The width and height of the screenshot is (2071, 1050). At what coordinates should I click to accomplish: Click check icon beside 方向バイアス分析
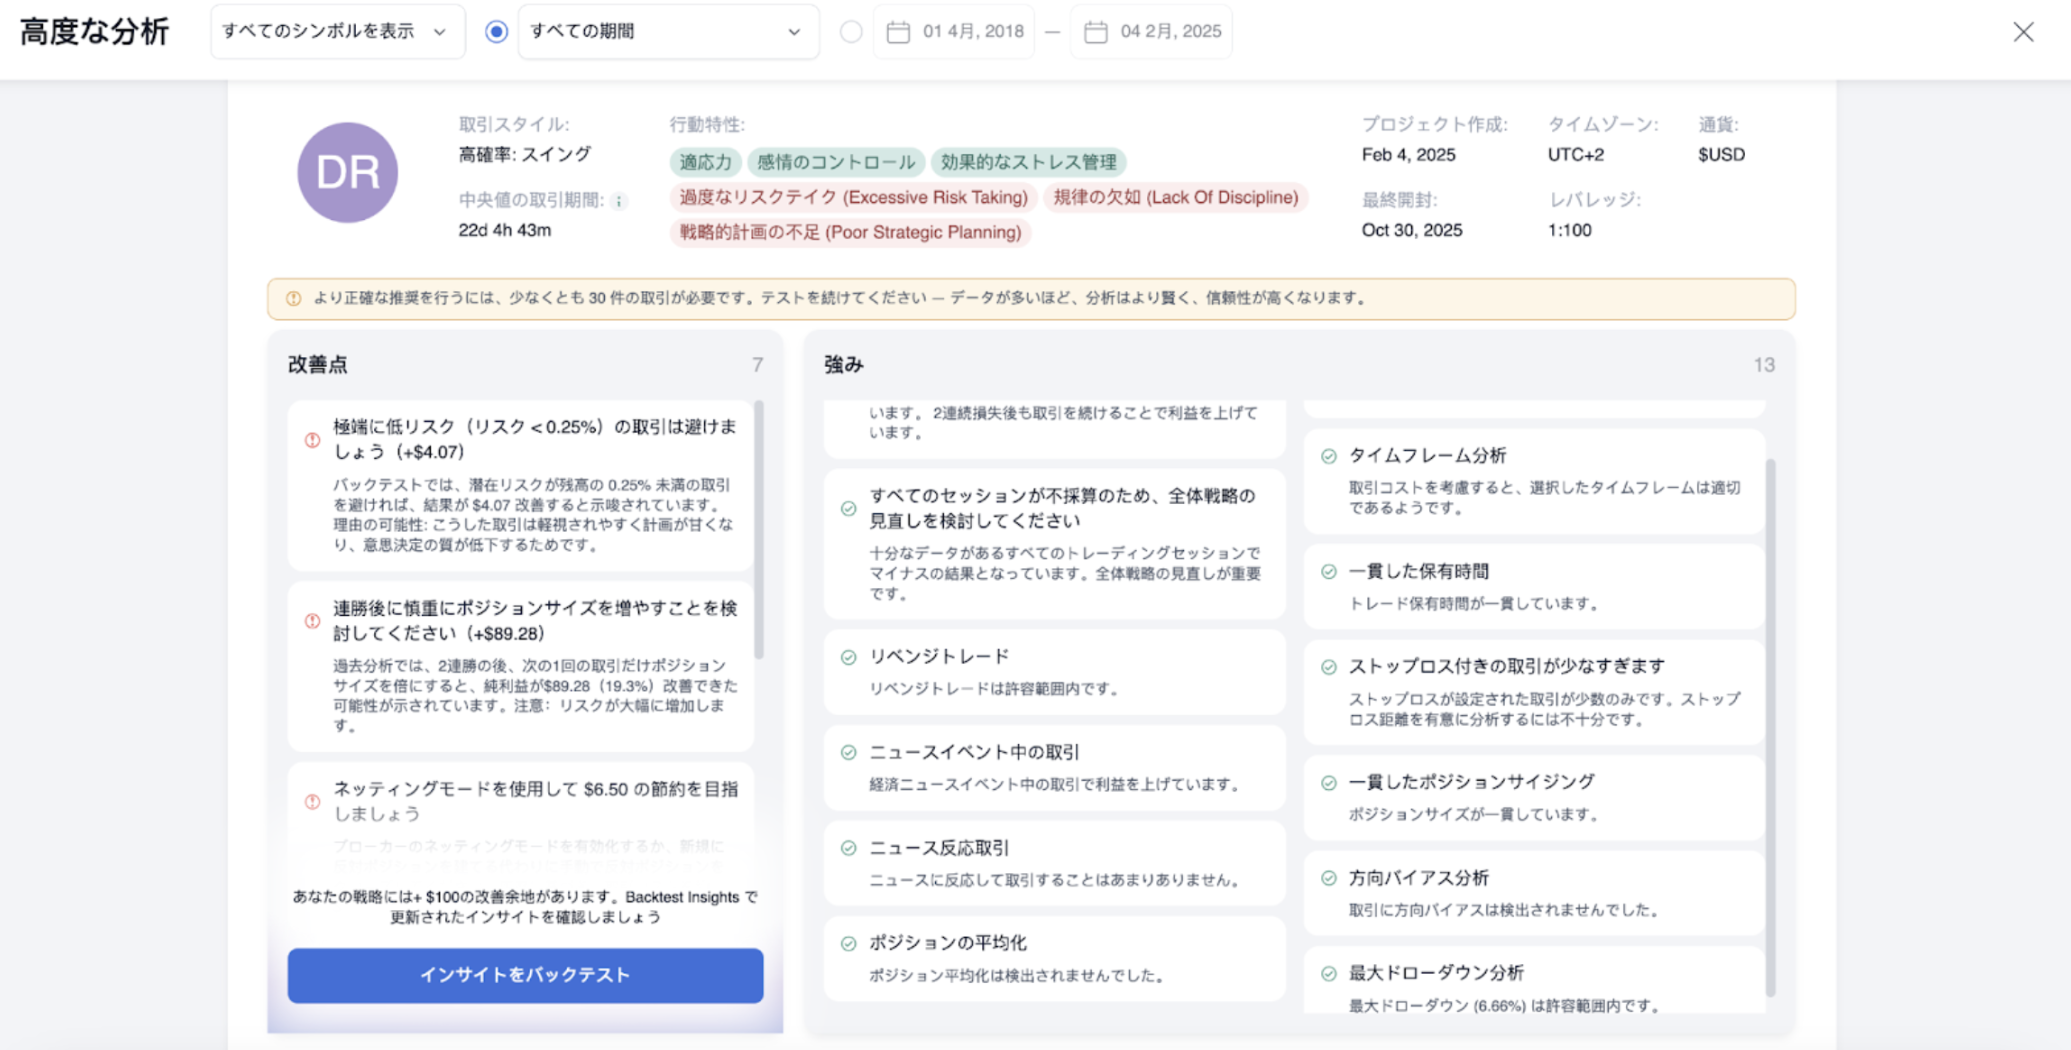pyautogui.click(x=1328, y=878)
